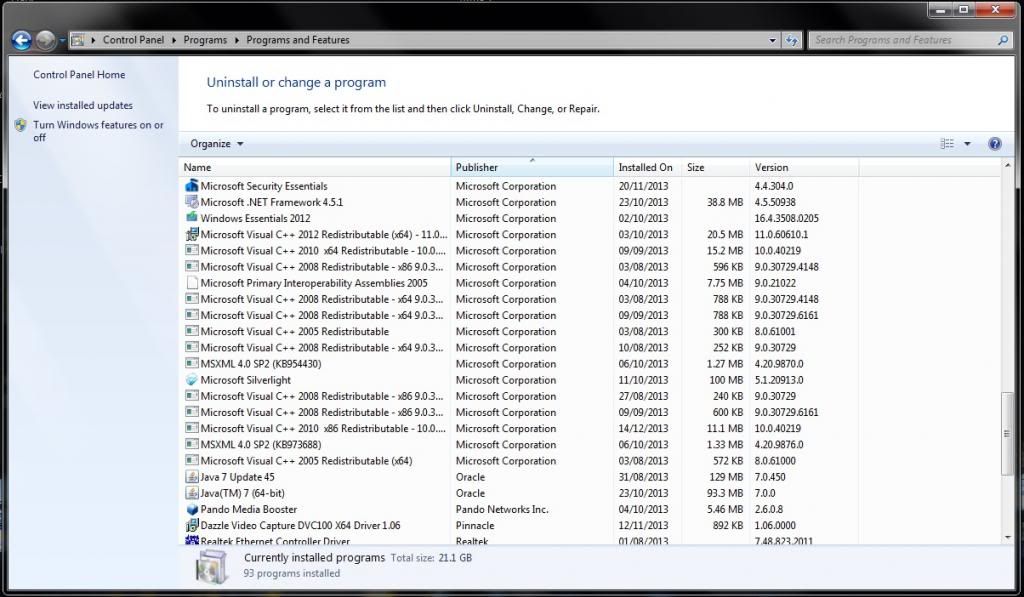The width and height of the screenshot is (1024, 597).
Task: Click the change view icon
Action: 947,144
